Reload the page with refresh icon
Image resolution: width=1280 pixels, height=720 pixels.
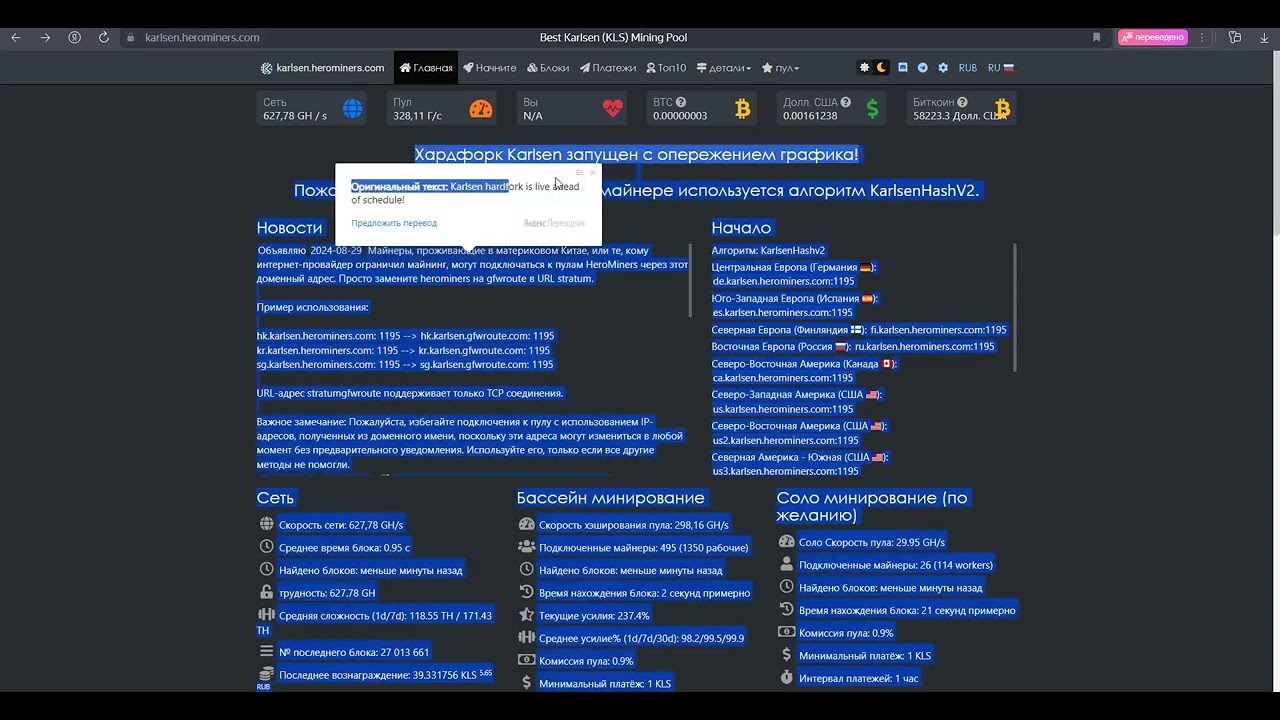pyautogui.click(x=104, y=38)
